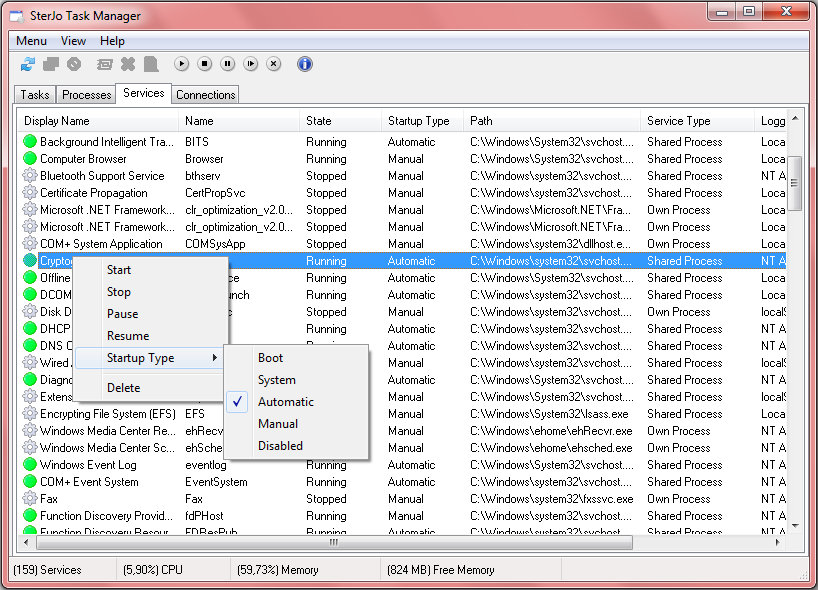Screen dimensions: 818x590
Task: Select the checked Automatic startup type
Action: (x=285, y=402)
